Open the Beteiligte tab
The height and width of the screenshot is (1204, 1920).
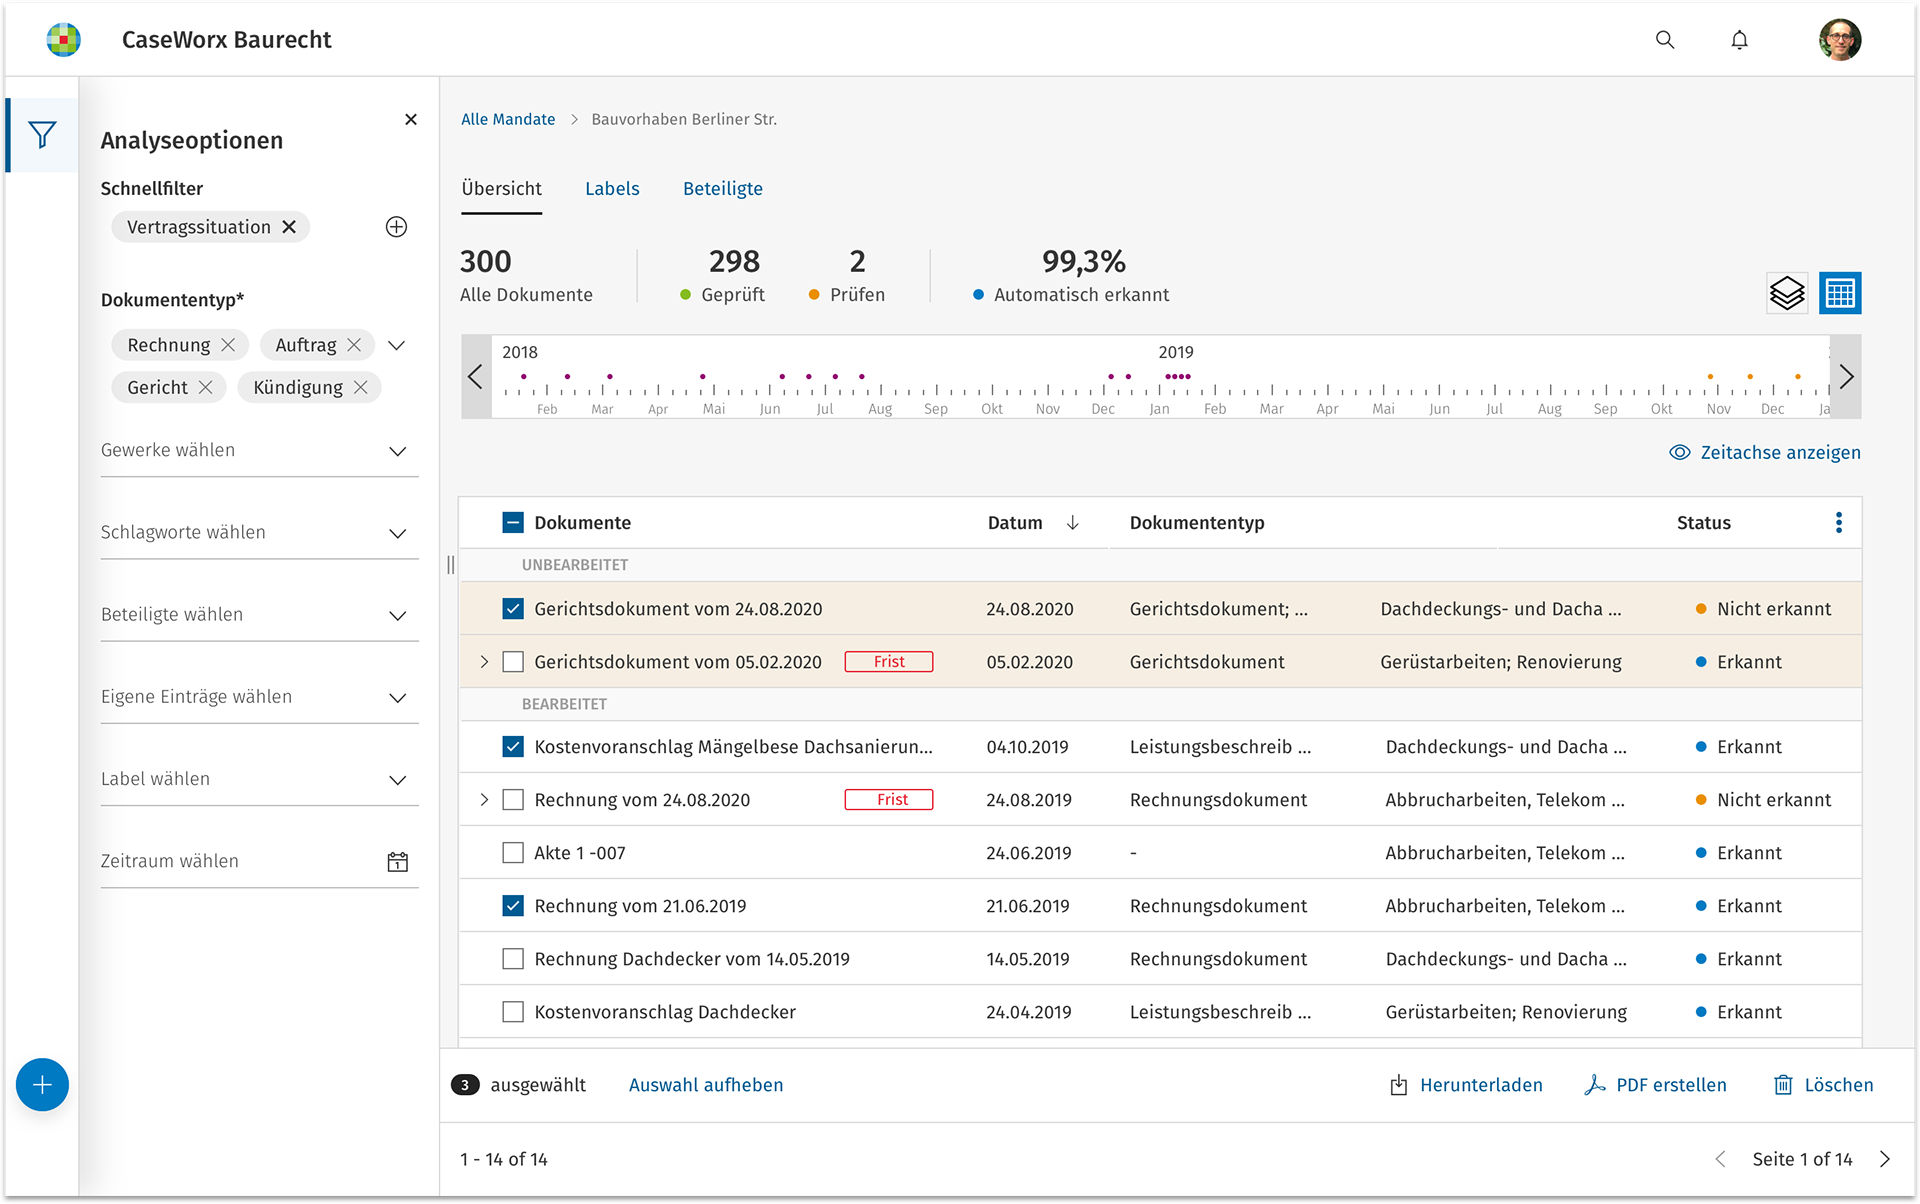pyautogui.click(x=722, y=189)
